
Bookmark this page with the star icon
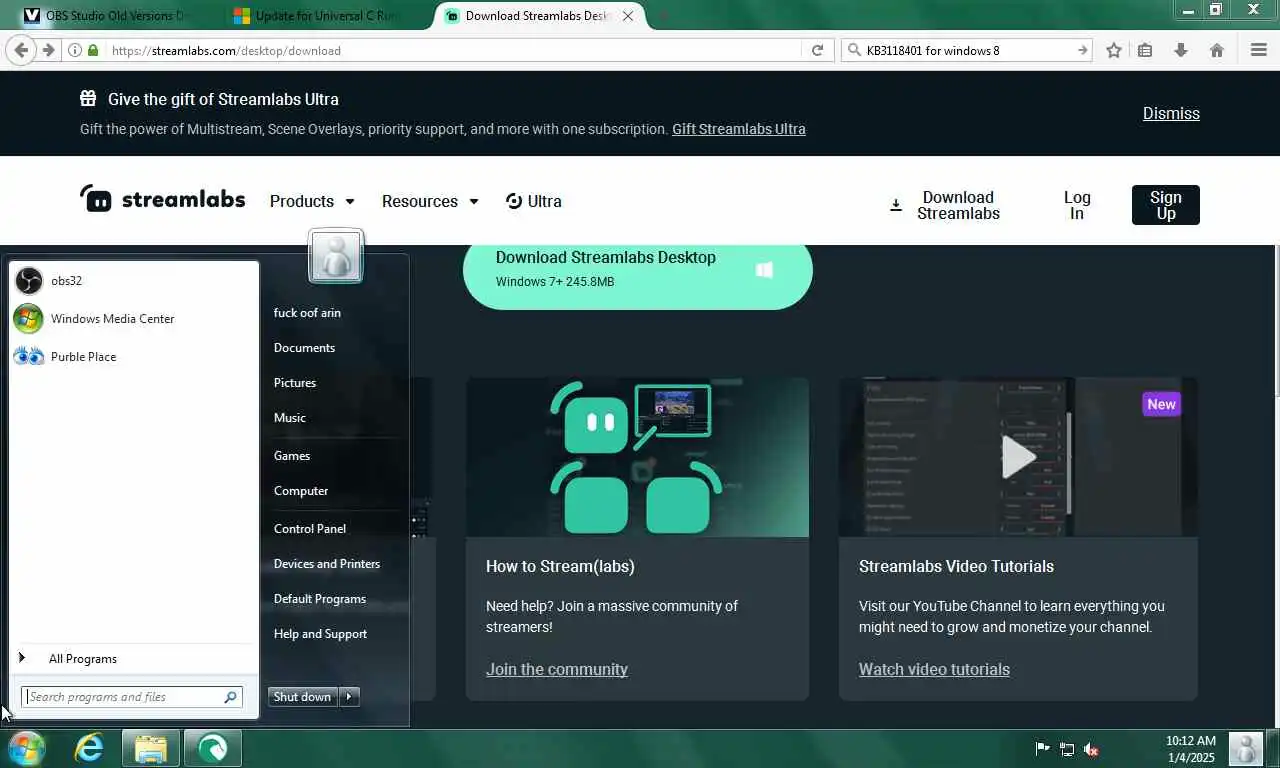(1114, 50)
